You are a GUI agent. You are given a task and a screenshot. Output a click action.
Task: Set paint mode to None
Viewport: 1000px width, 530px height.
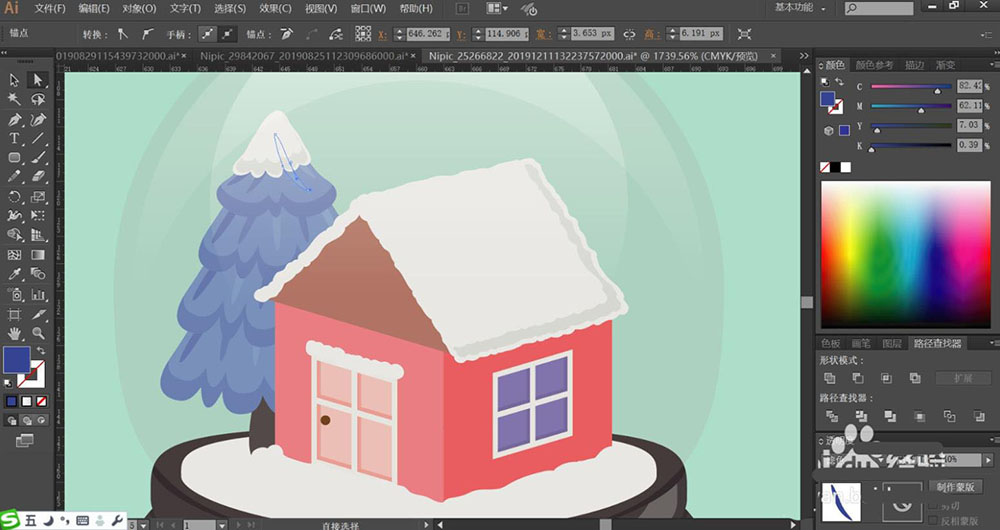41,401
